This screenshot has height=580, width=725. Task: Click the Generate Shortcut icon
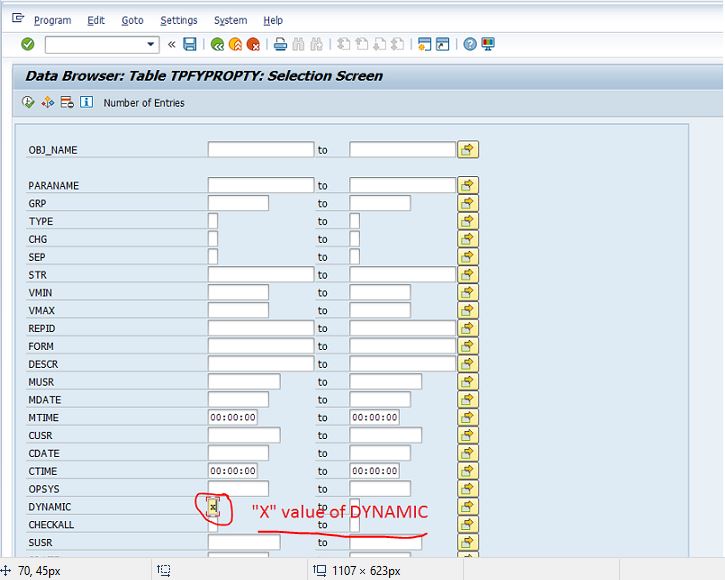pos(442,44)
